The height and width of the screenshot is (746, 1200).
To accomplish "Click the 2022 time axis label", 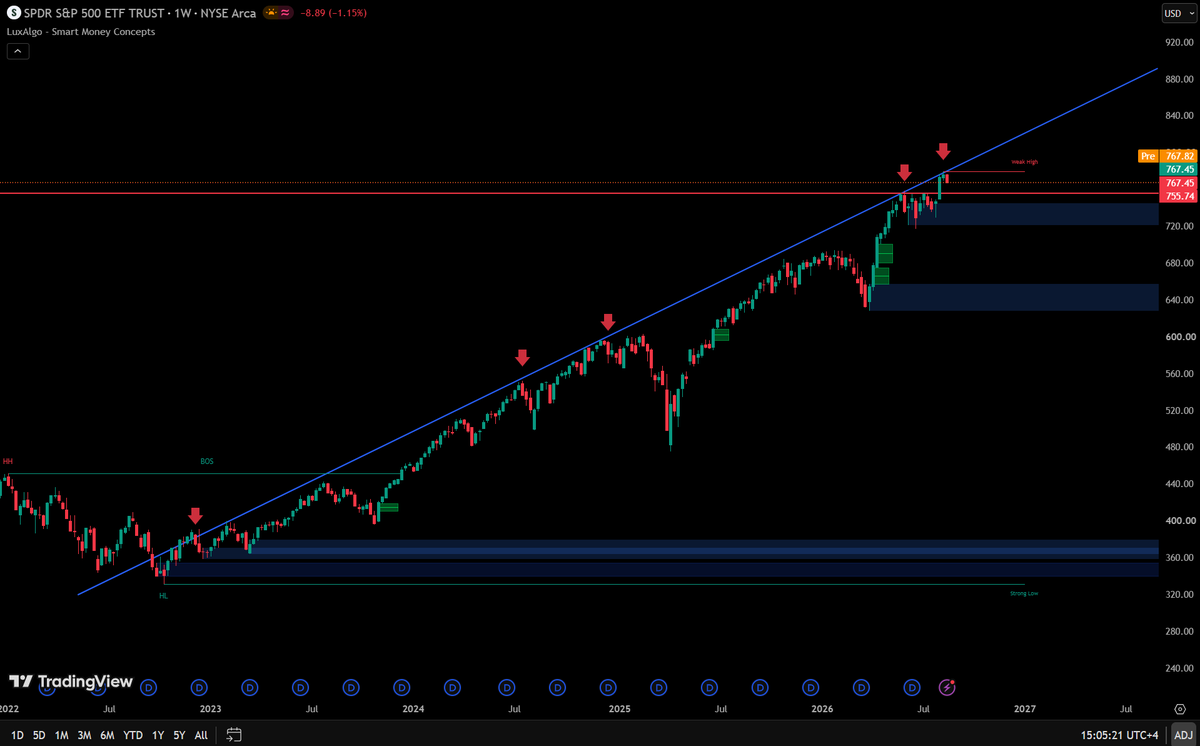I will pyautogui.click(x=9, y=709).
